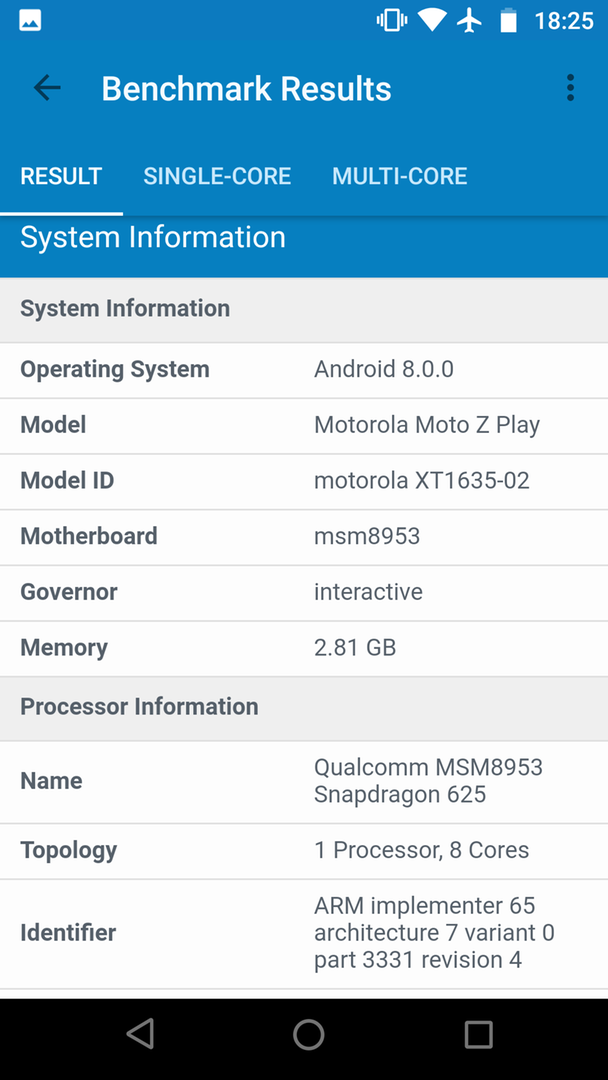Tap the image notification icon in status bar
The width and height of the screenshot is (608, 1080).
point(30,21)
